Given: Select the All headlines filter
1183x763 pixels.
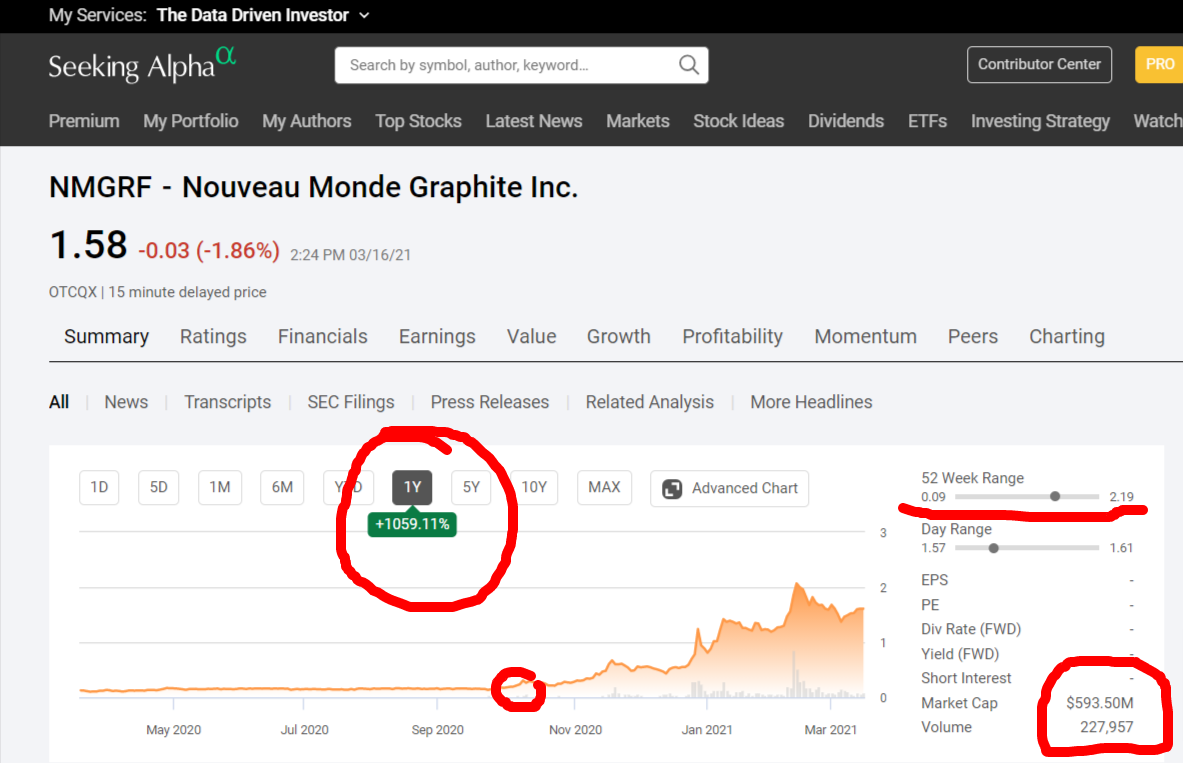Looking at the screenshot, I should pyautogui.click(x=59, y=402).
